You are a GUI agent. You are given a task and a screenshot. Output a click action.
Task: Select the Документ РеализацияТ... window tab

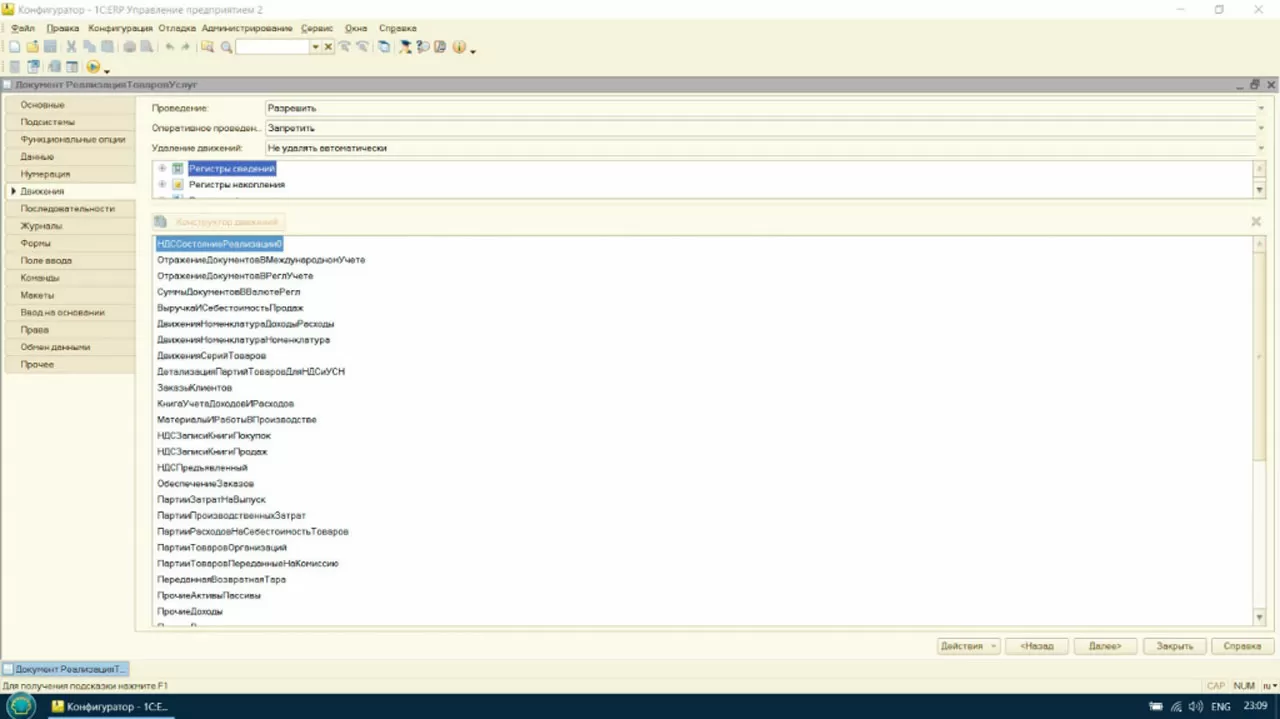point(65,668)
